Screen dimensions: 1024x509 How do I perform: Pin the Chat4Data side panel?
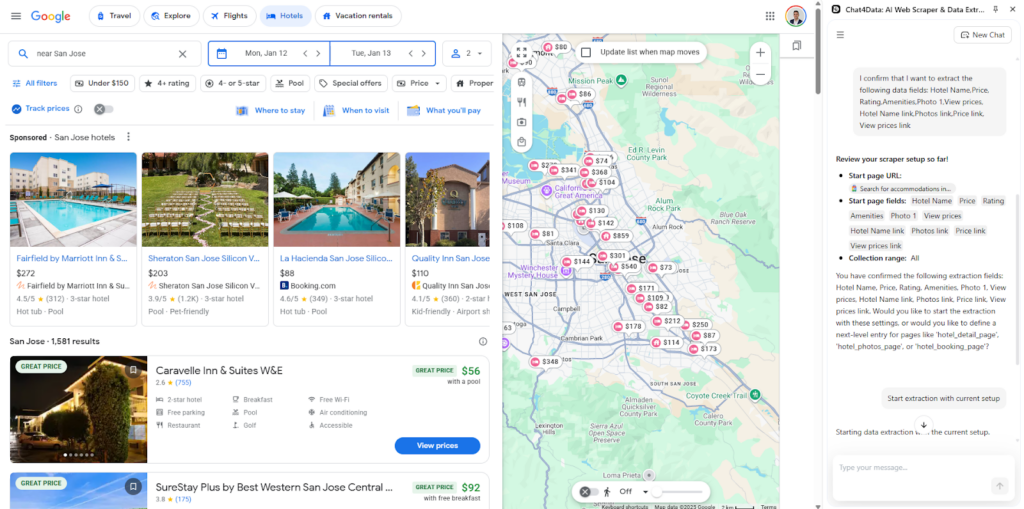[x=995, y=9]
